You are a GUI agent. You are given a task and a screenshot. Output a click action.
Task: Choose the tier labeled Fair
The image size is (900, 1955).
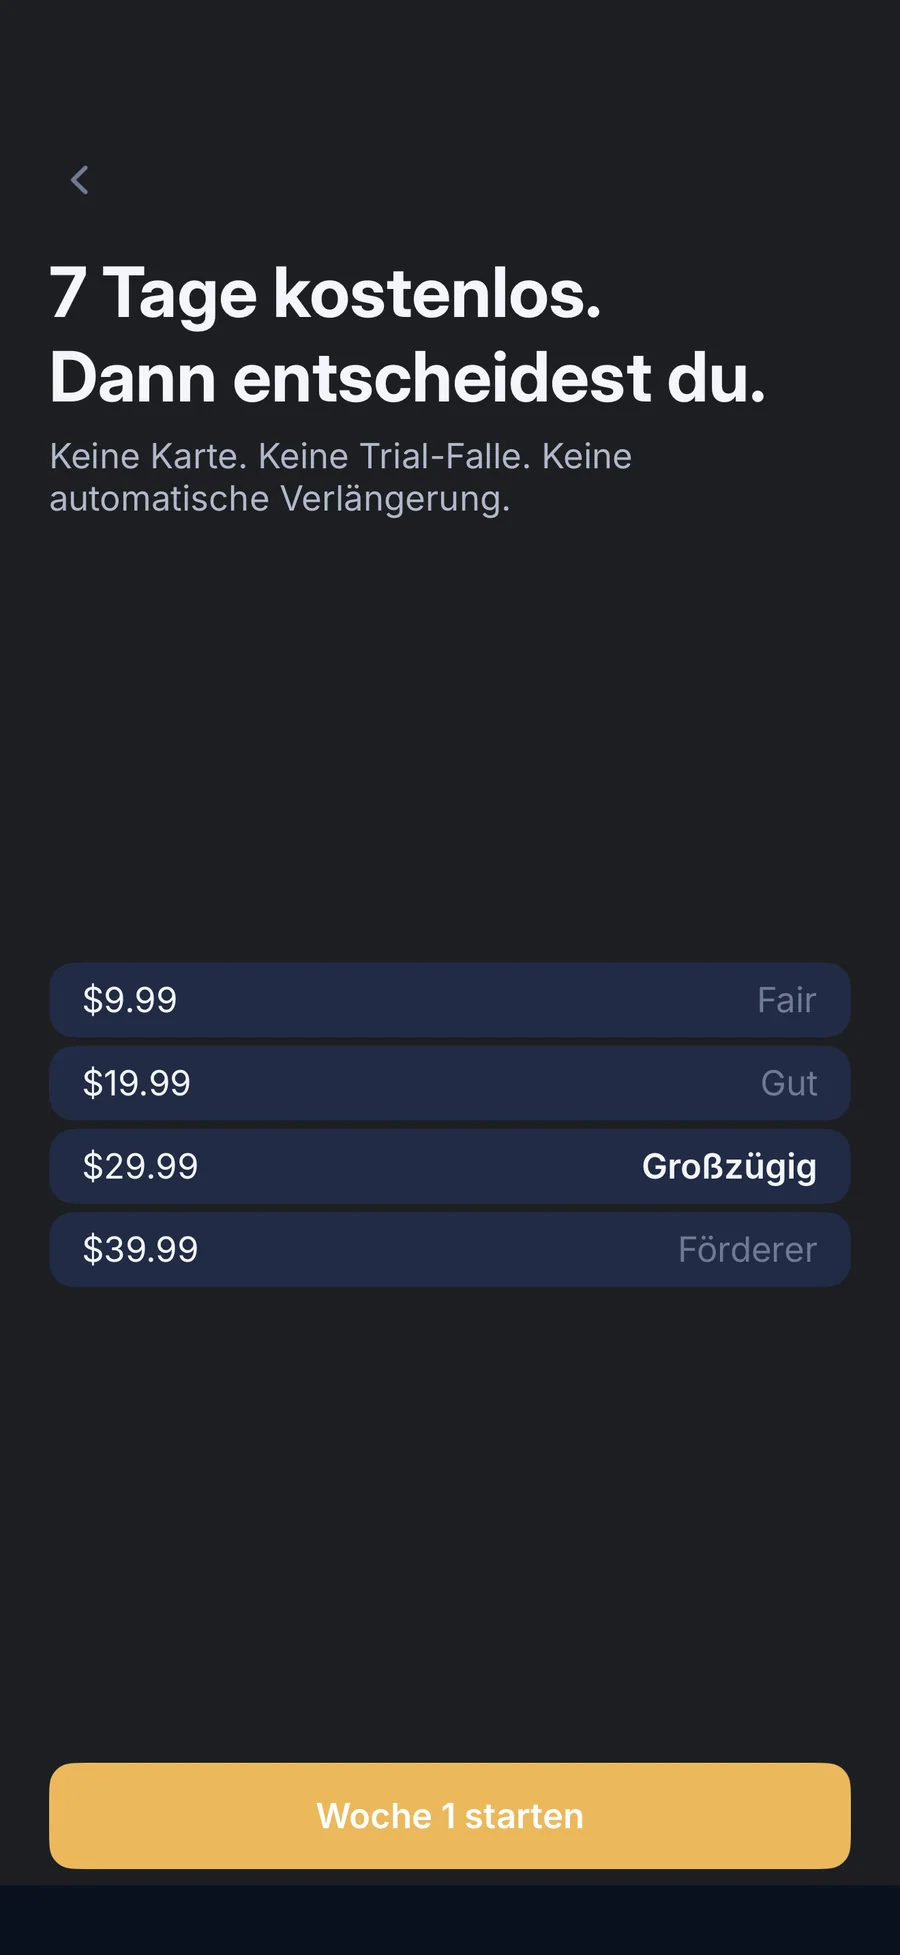click(x=786, y=1000)
